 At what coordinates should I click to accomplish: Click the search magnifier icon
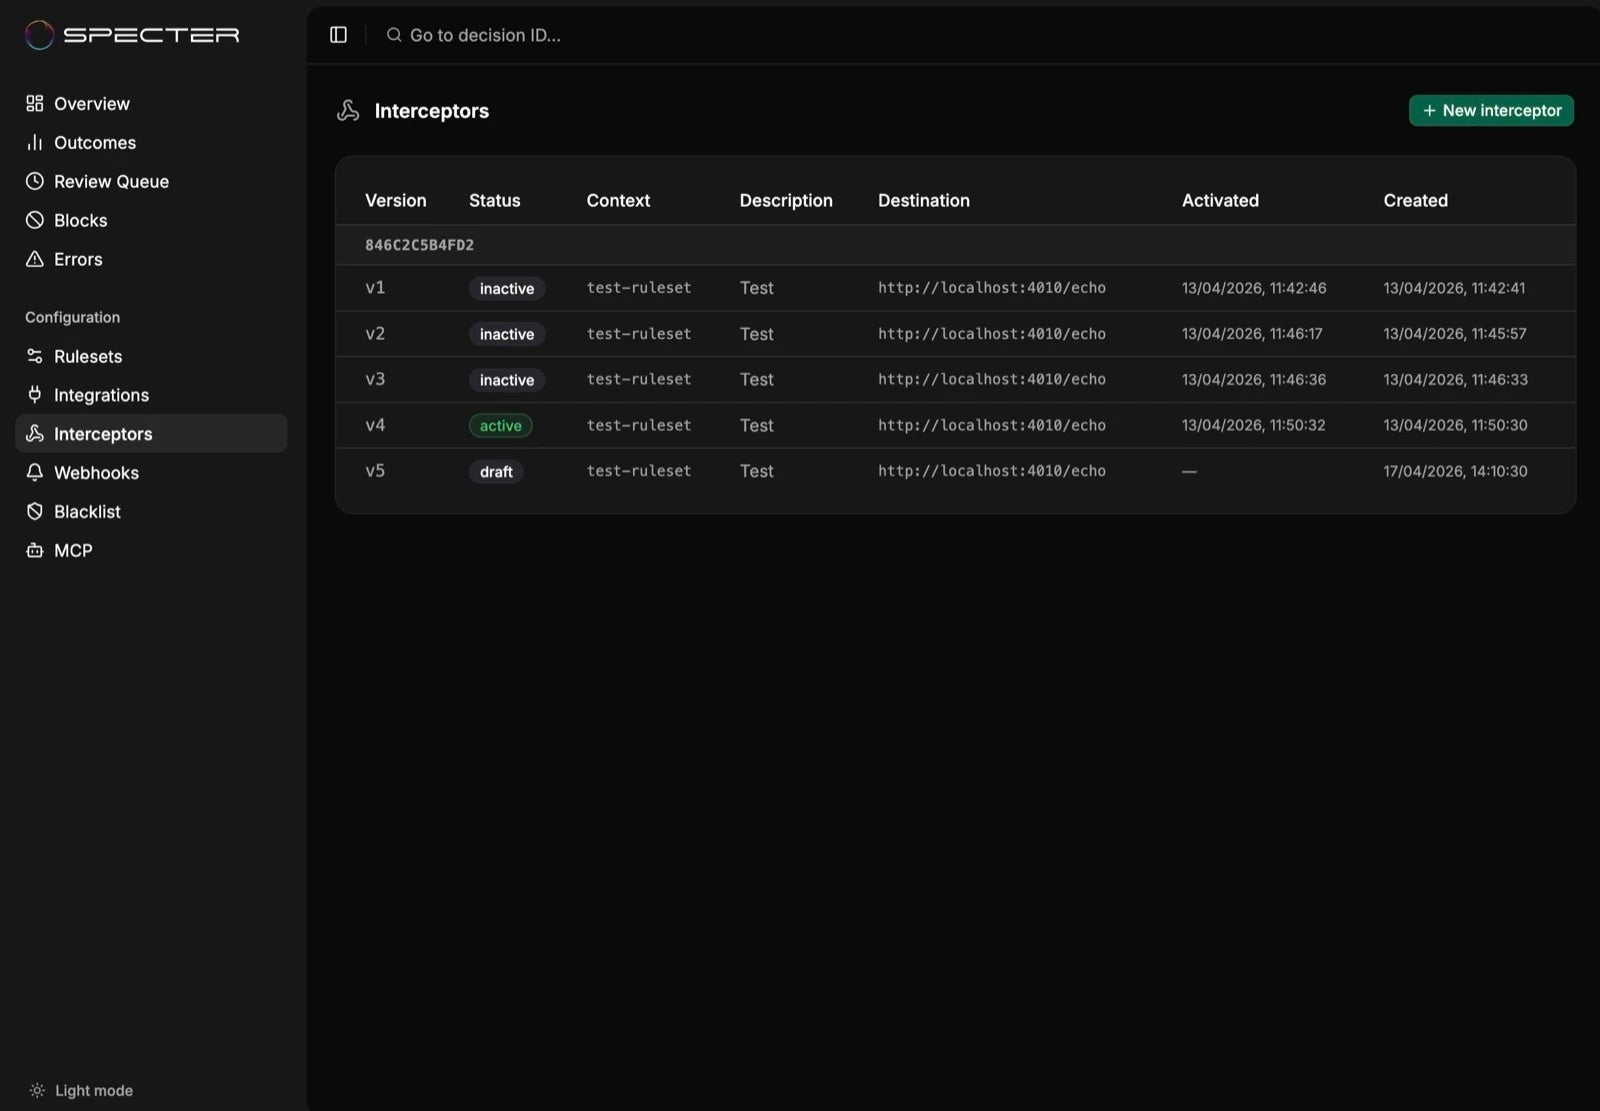(x=394, y=35)
